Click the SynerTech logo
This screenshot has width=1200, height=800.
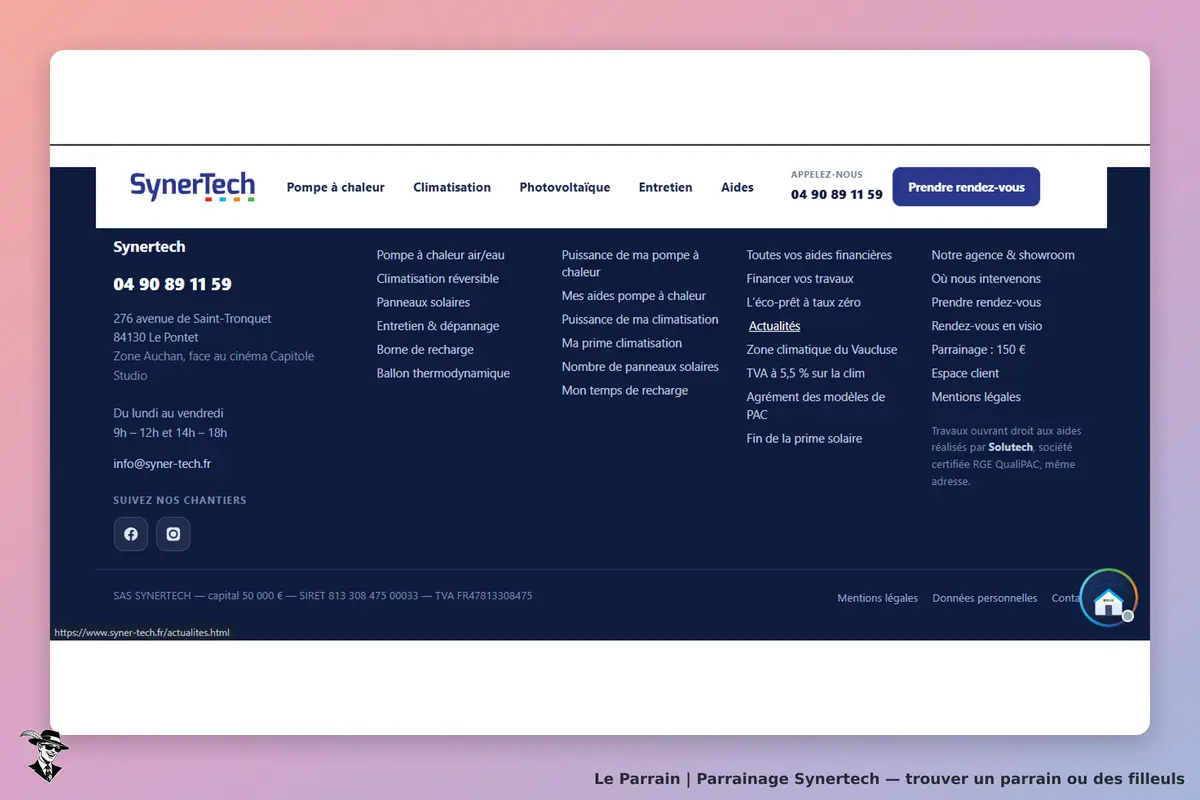(x=192, y=187)
